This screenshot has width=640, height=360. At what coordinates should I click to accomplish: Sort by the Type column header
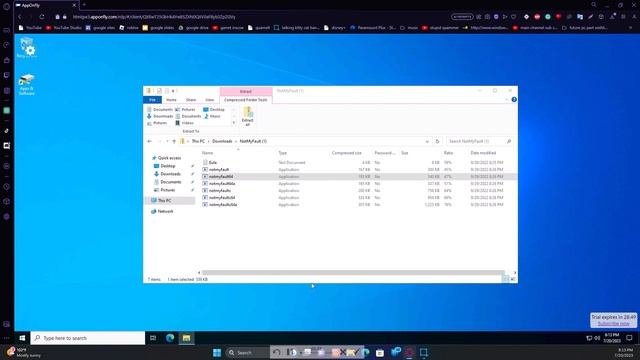[282, 153]
